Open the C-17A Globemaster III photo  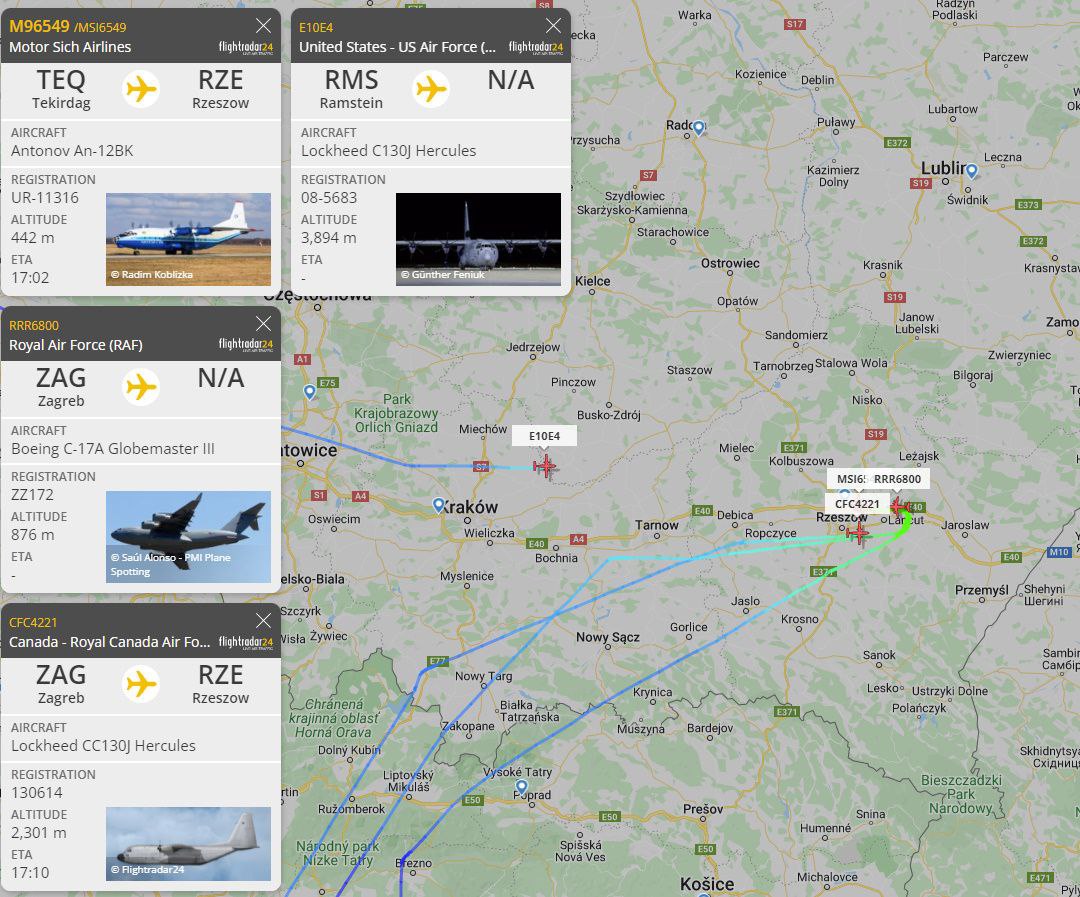pyautogui.click(x=188, y=537)
